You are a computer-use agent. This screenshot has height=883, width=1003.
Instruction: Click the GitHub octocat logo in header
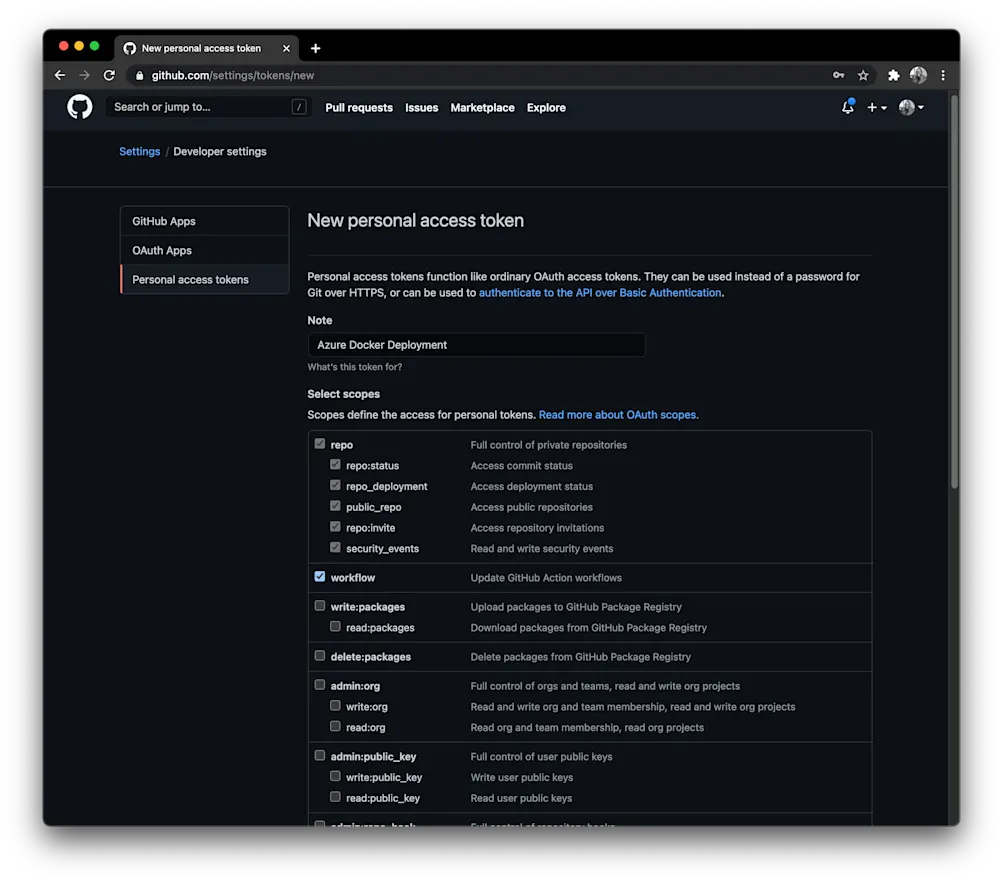(79, 107)
